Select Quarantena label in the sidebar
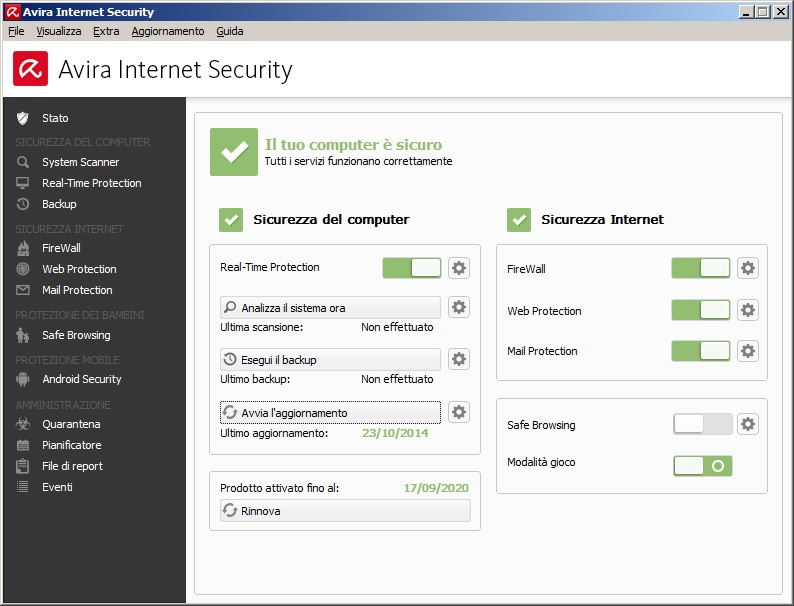The width and height of the screenshot is (794, 606). tap(71, 424)
